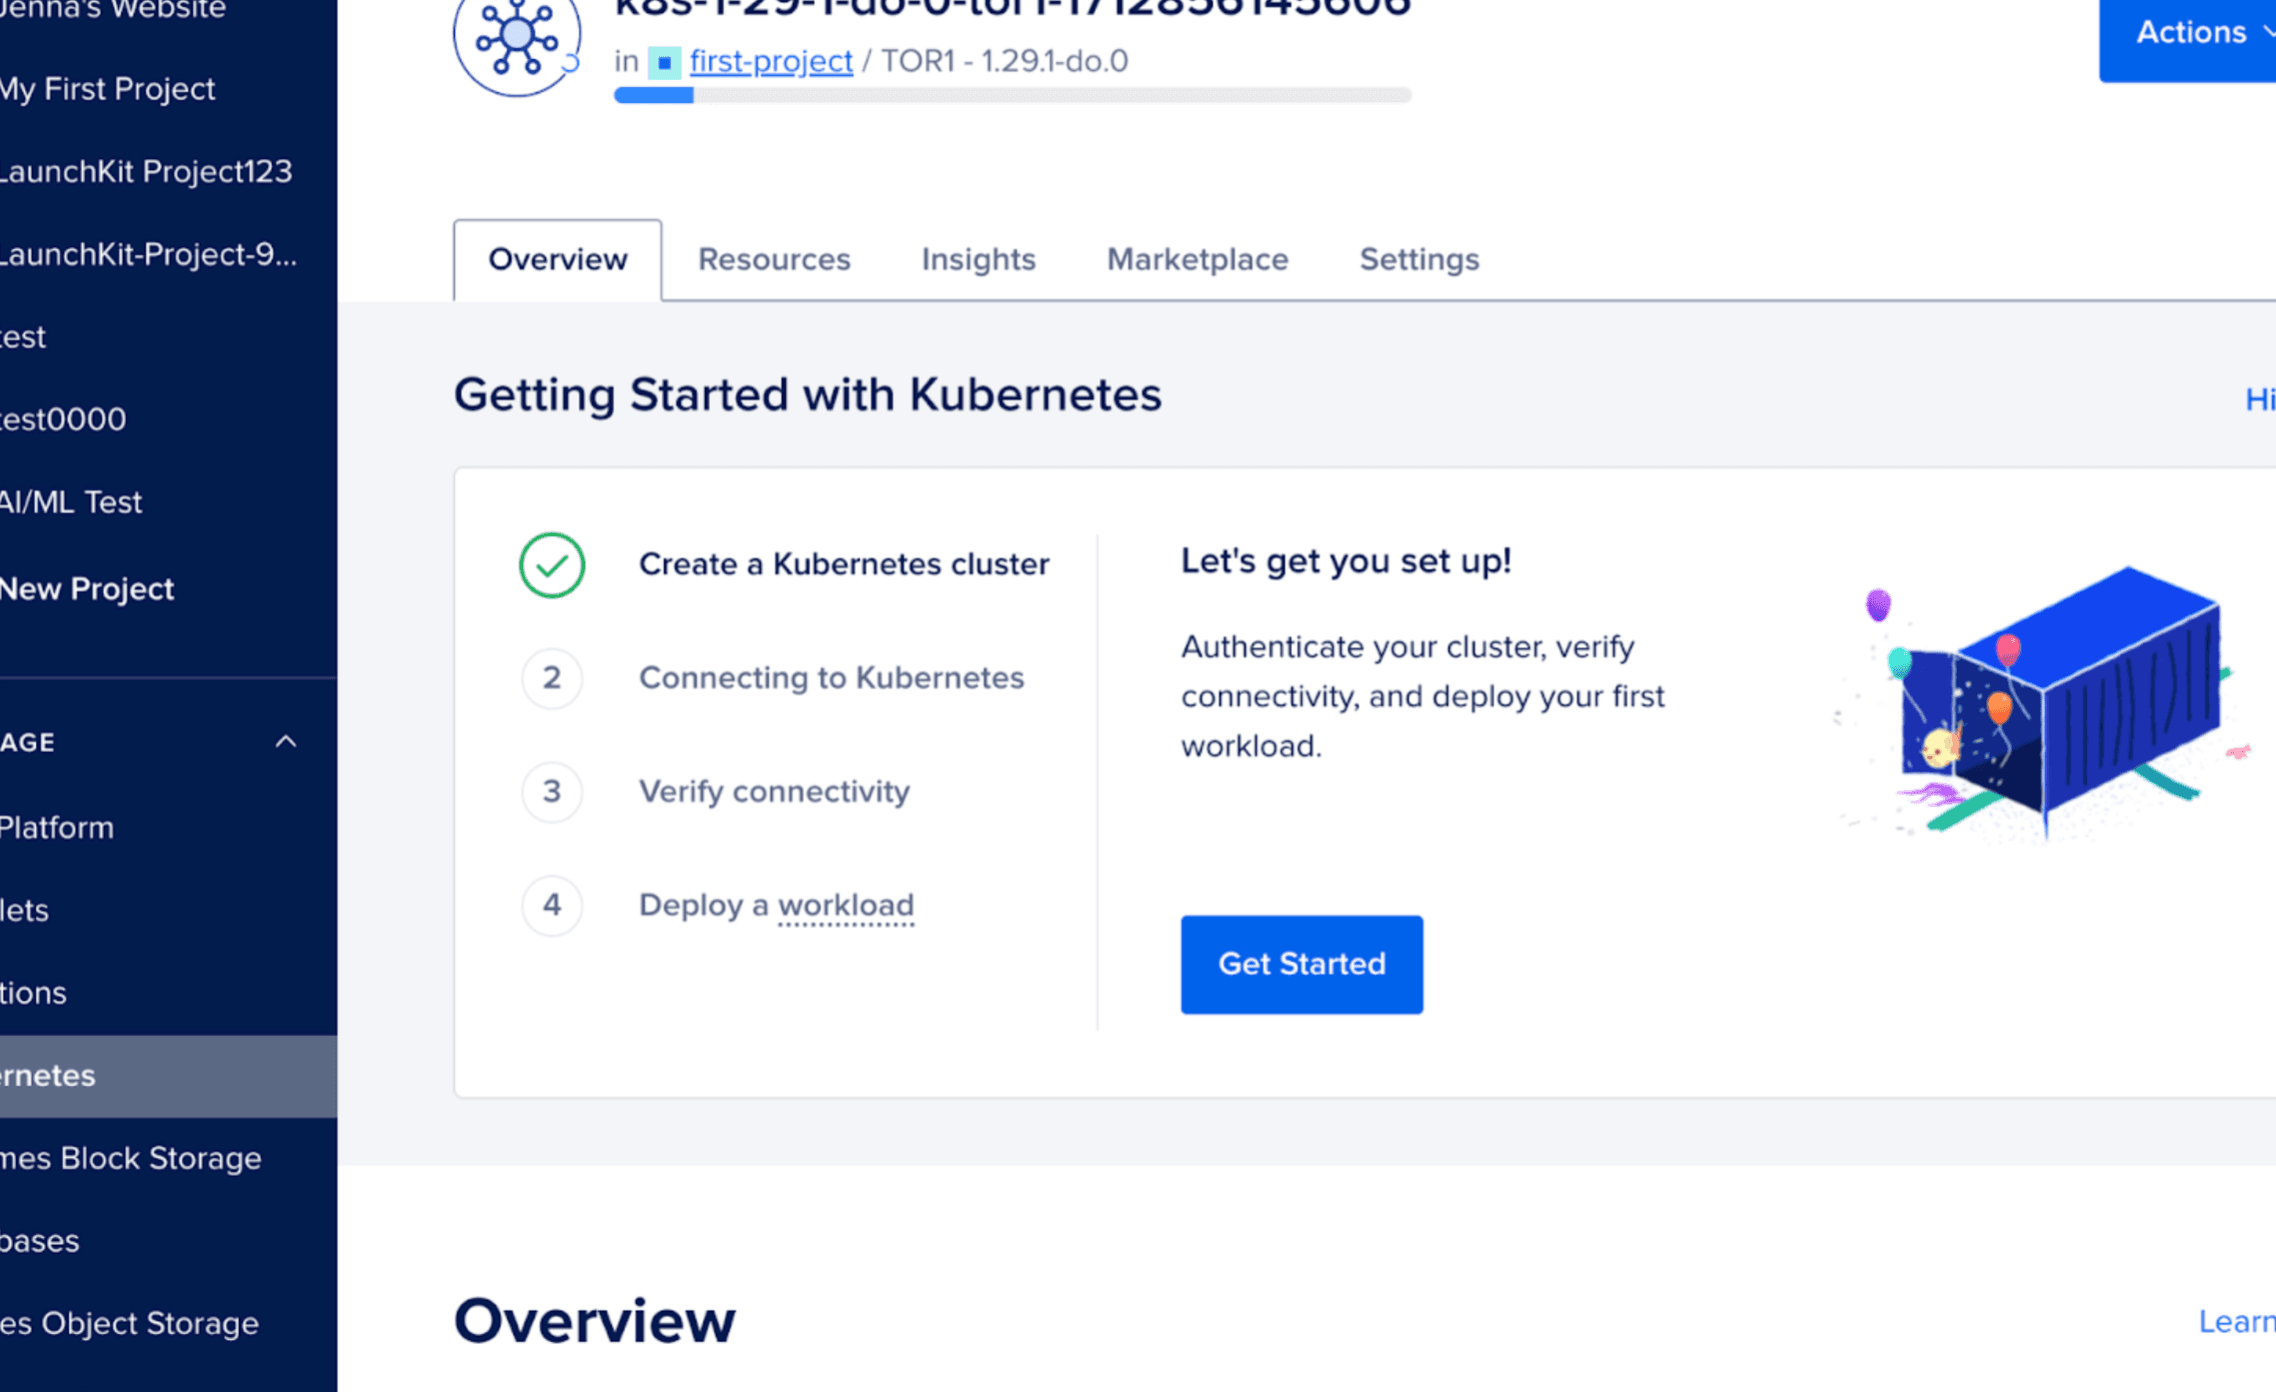
Task: Click the Getting Started with Kubernetes heading
Action: point(807,395)
